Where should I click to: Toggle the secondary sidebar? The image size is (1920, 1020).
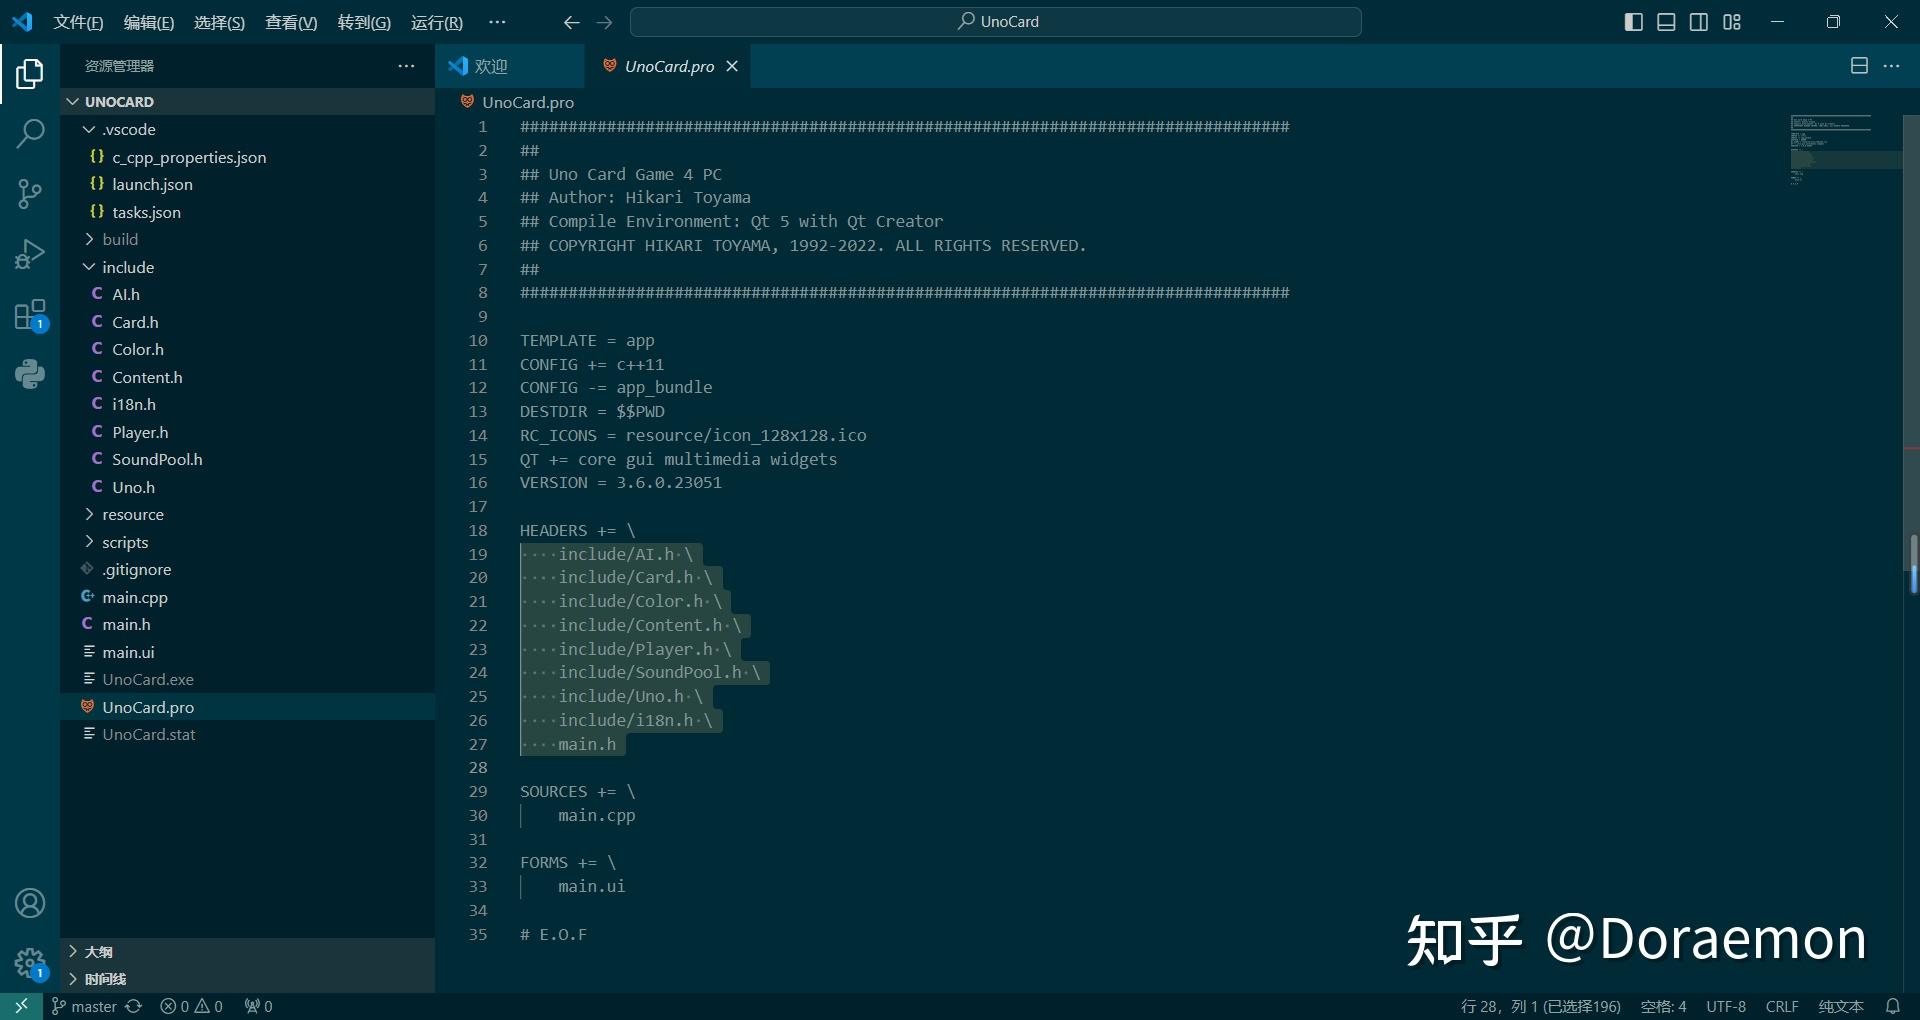tap(1698, 21)
